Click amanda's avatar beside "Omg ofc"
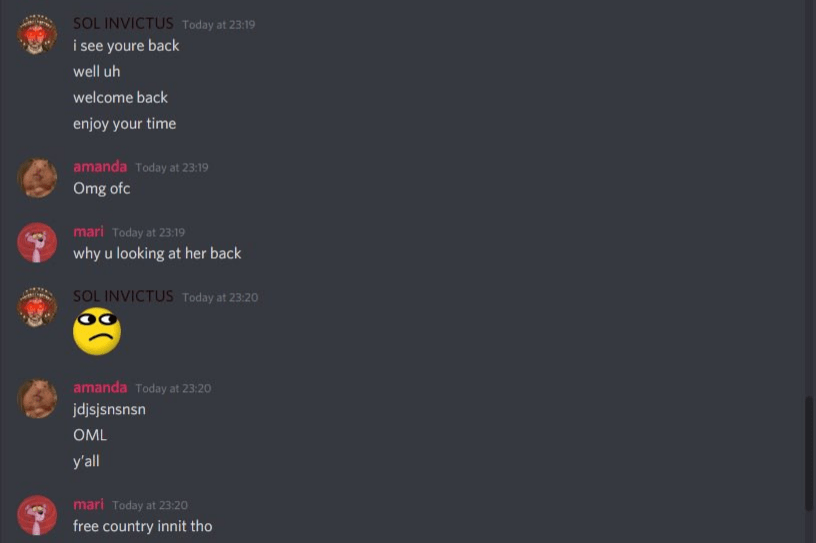 (x=37, y=178)
